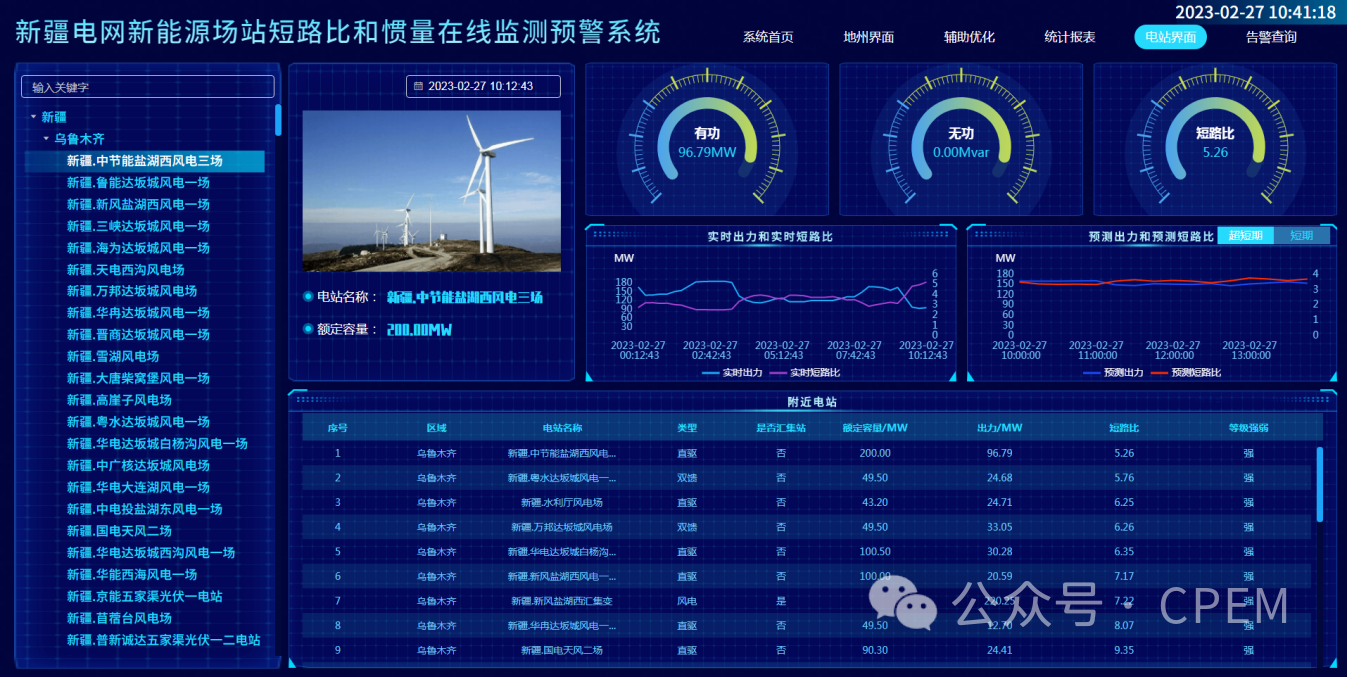Select 新疆.晋商达坂城风电一场 station
Screen dimensions: 1347x677
tap(138, 335)
